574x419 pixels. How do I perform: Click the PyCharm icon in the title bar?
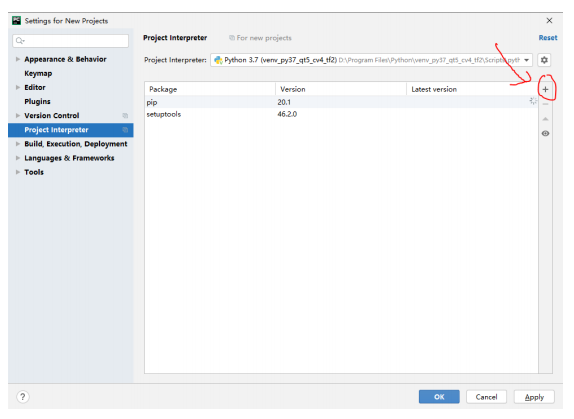pos(16,20)
